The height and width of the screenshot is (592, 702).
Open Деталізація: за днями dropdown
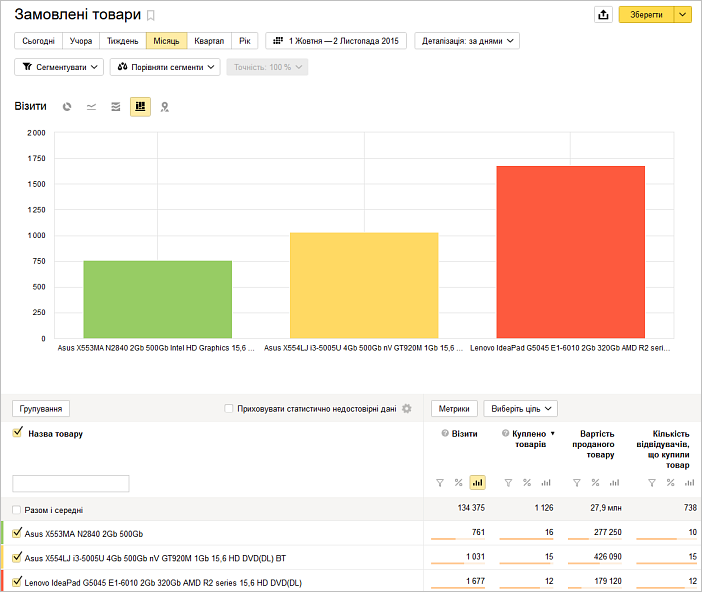(467, 41)
